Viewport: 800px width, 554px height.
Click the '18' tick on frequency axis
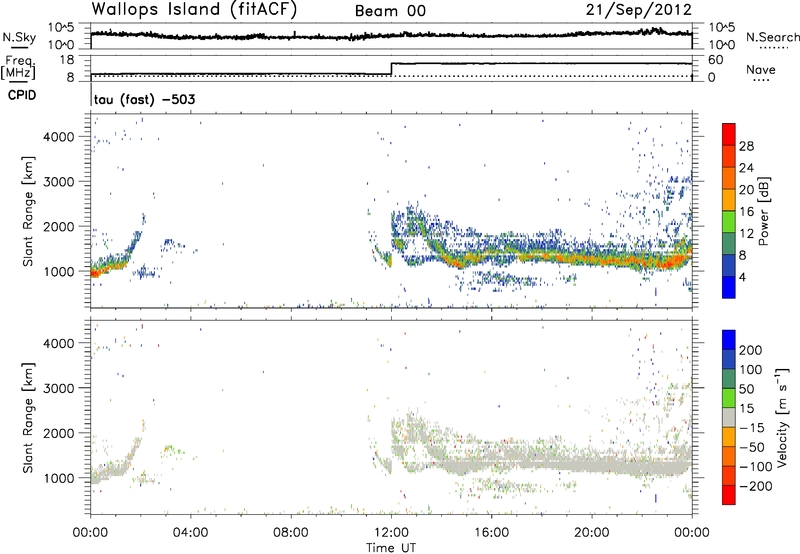[67, 60]
